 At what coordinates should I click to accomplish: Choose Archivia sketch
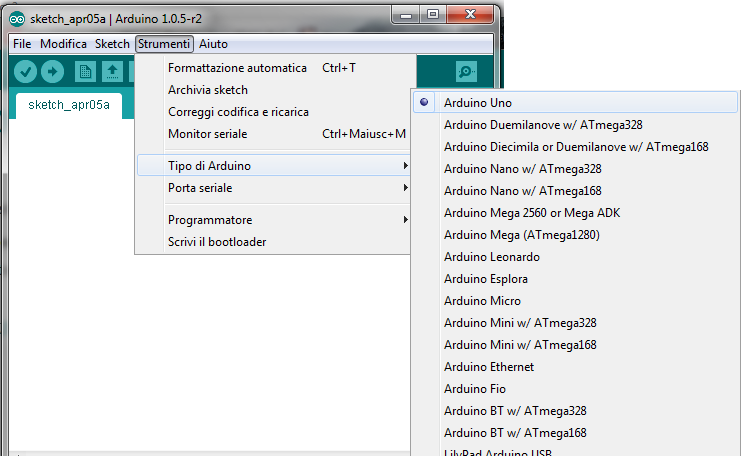pos(274,90)
